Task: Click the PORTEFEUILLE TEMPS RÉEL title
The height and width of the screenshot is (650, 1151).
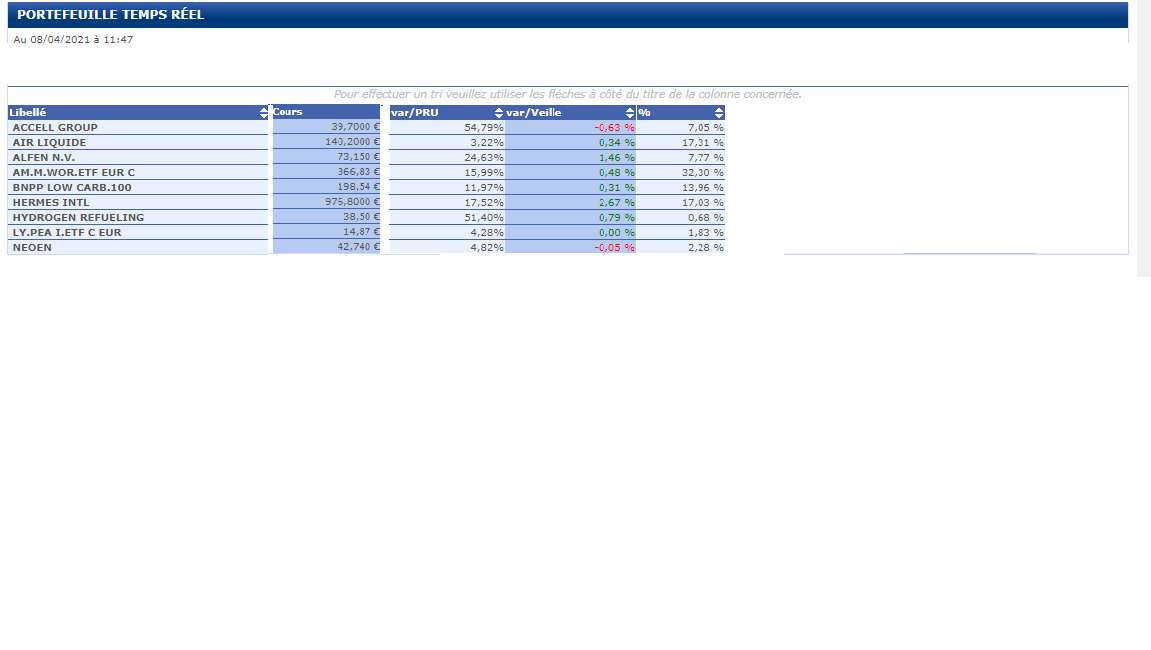Action: pos(111,15)
